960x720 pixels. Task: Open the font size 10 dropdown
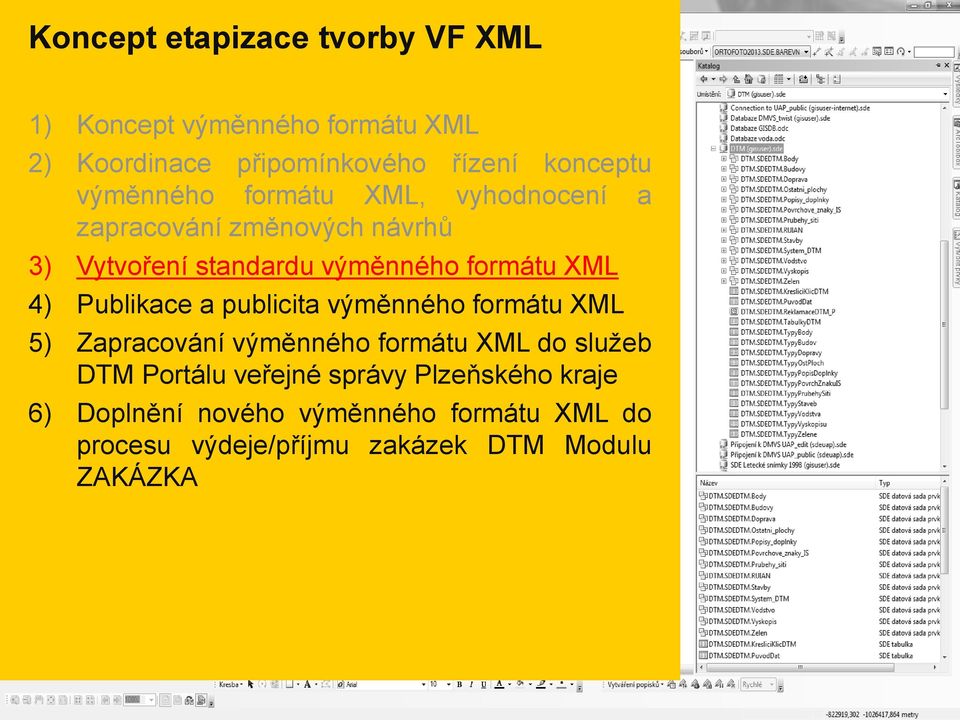coord(449,684)
